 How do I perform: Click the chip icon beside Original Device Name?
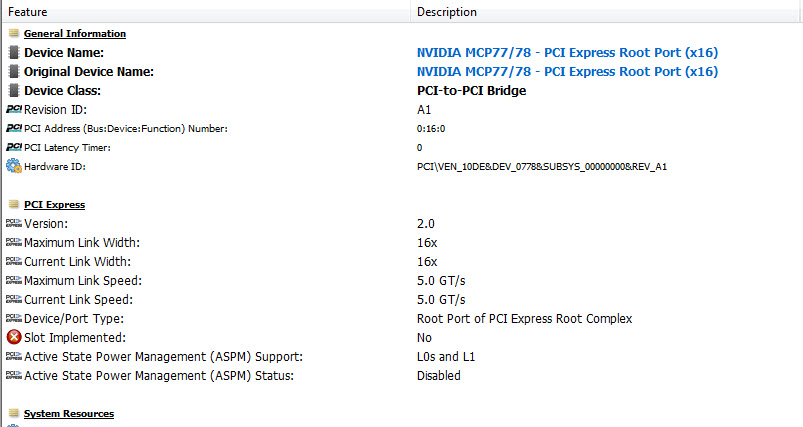[x=14, y=71]
